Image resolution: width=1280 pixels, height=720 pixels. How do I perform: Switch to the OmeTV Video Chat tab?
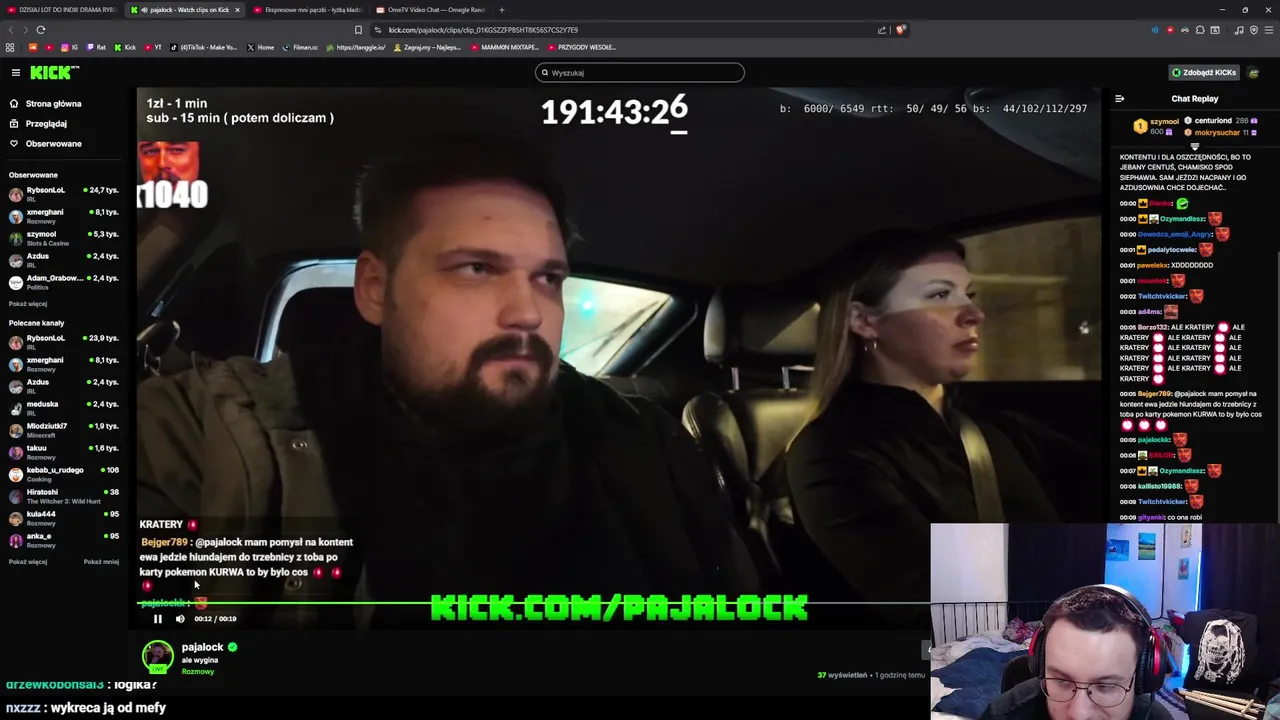coord(430,10)
